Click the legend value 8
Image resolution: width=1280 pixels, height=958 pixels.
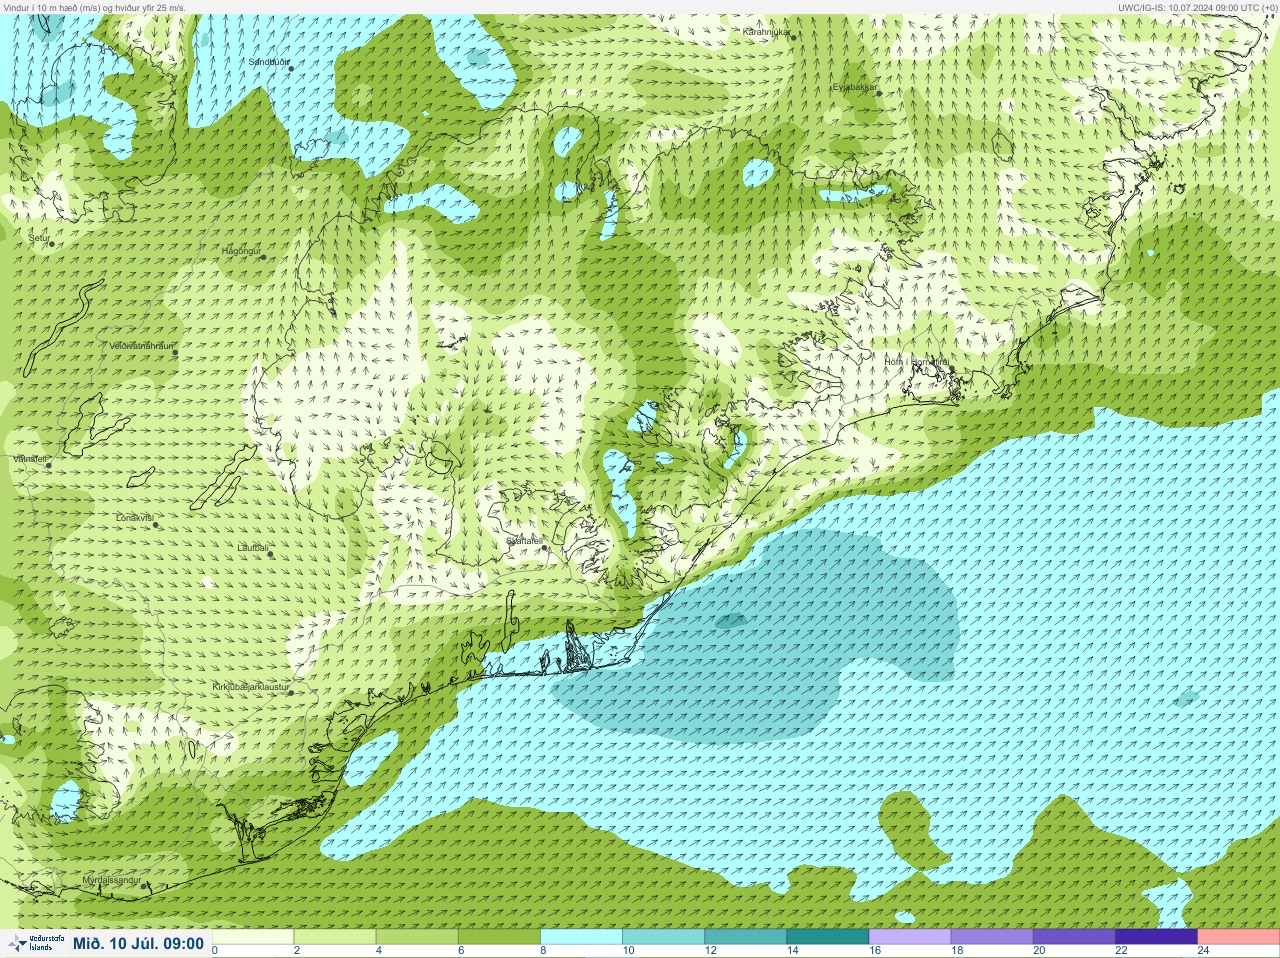pyautogui.click(x=543, y=950)
